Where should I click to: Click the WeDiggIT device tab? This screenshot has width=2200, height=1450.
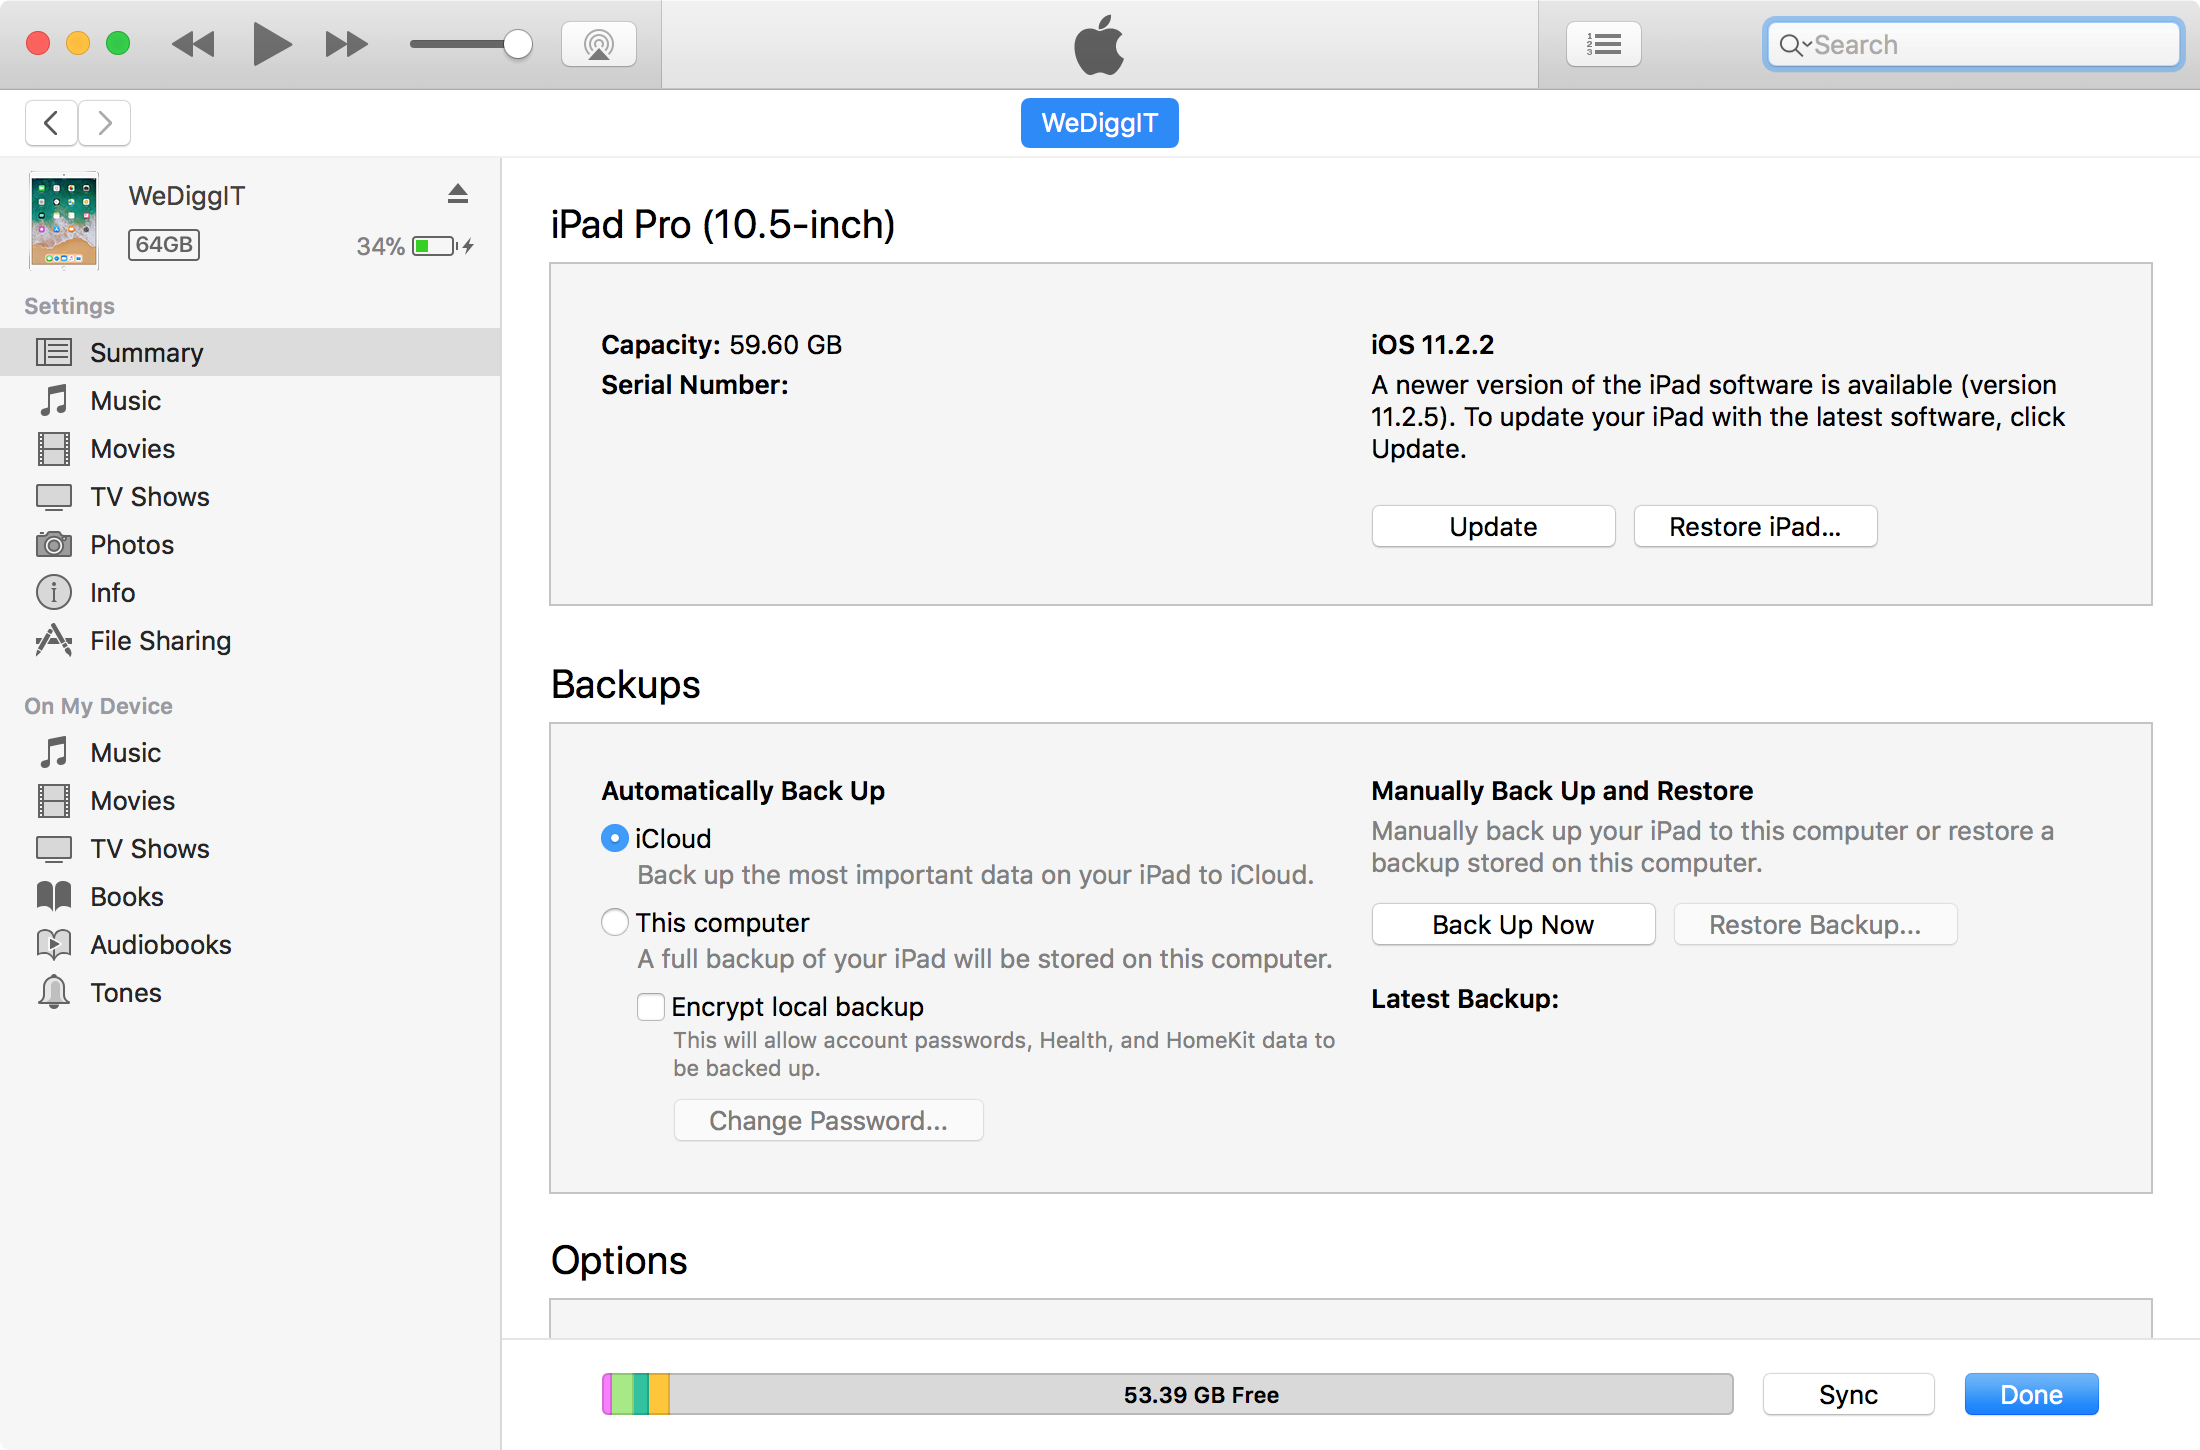click(1099, 123)
